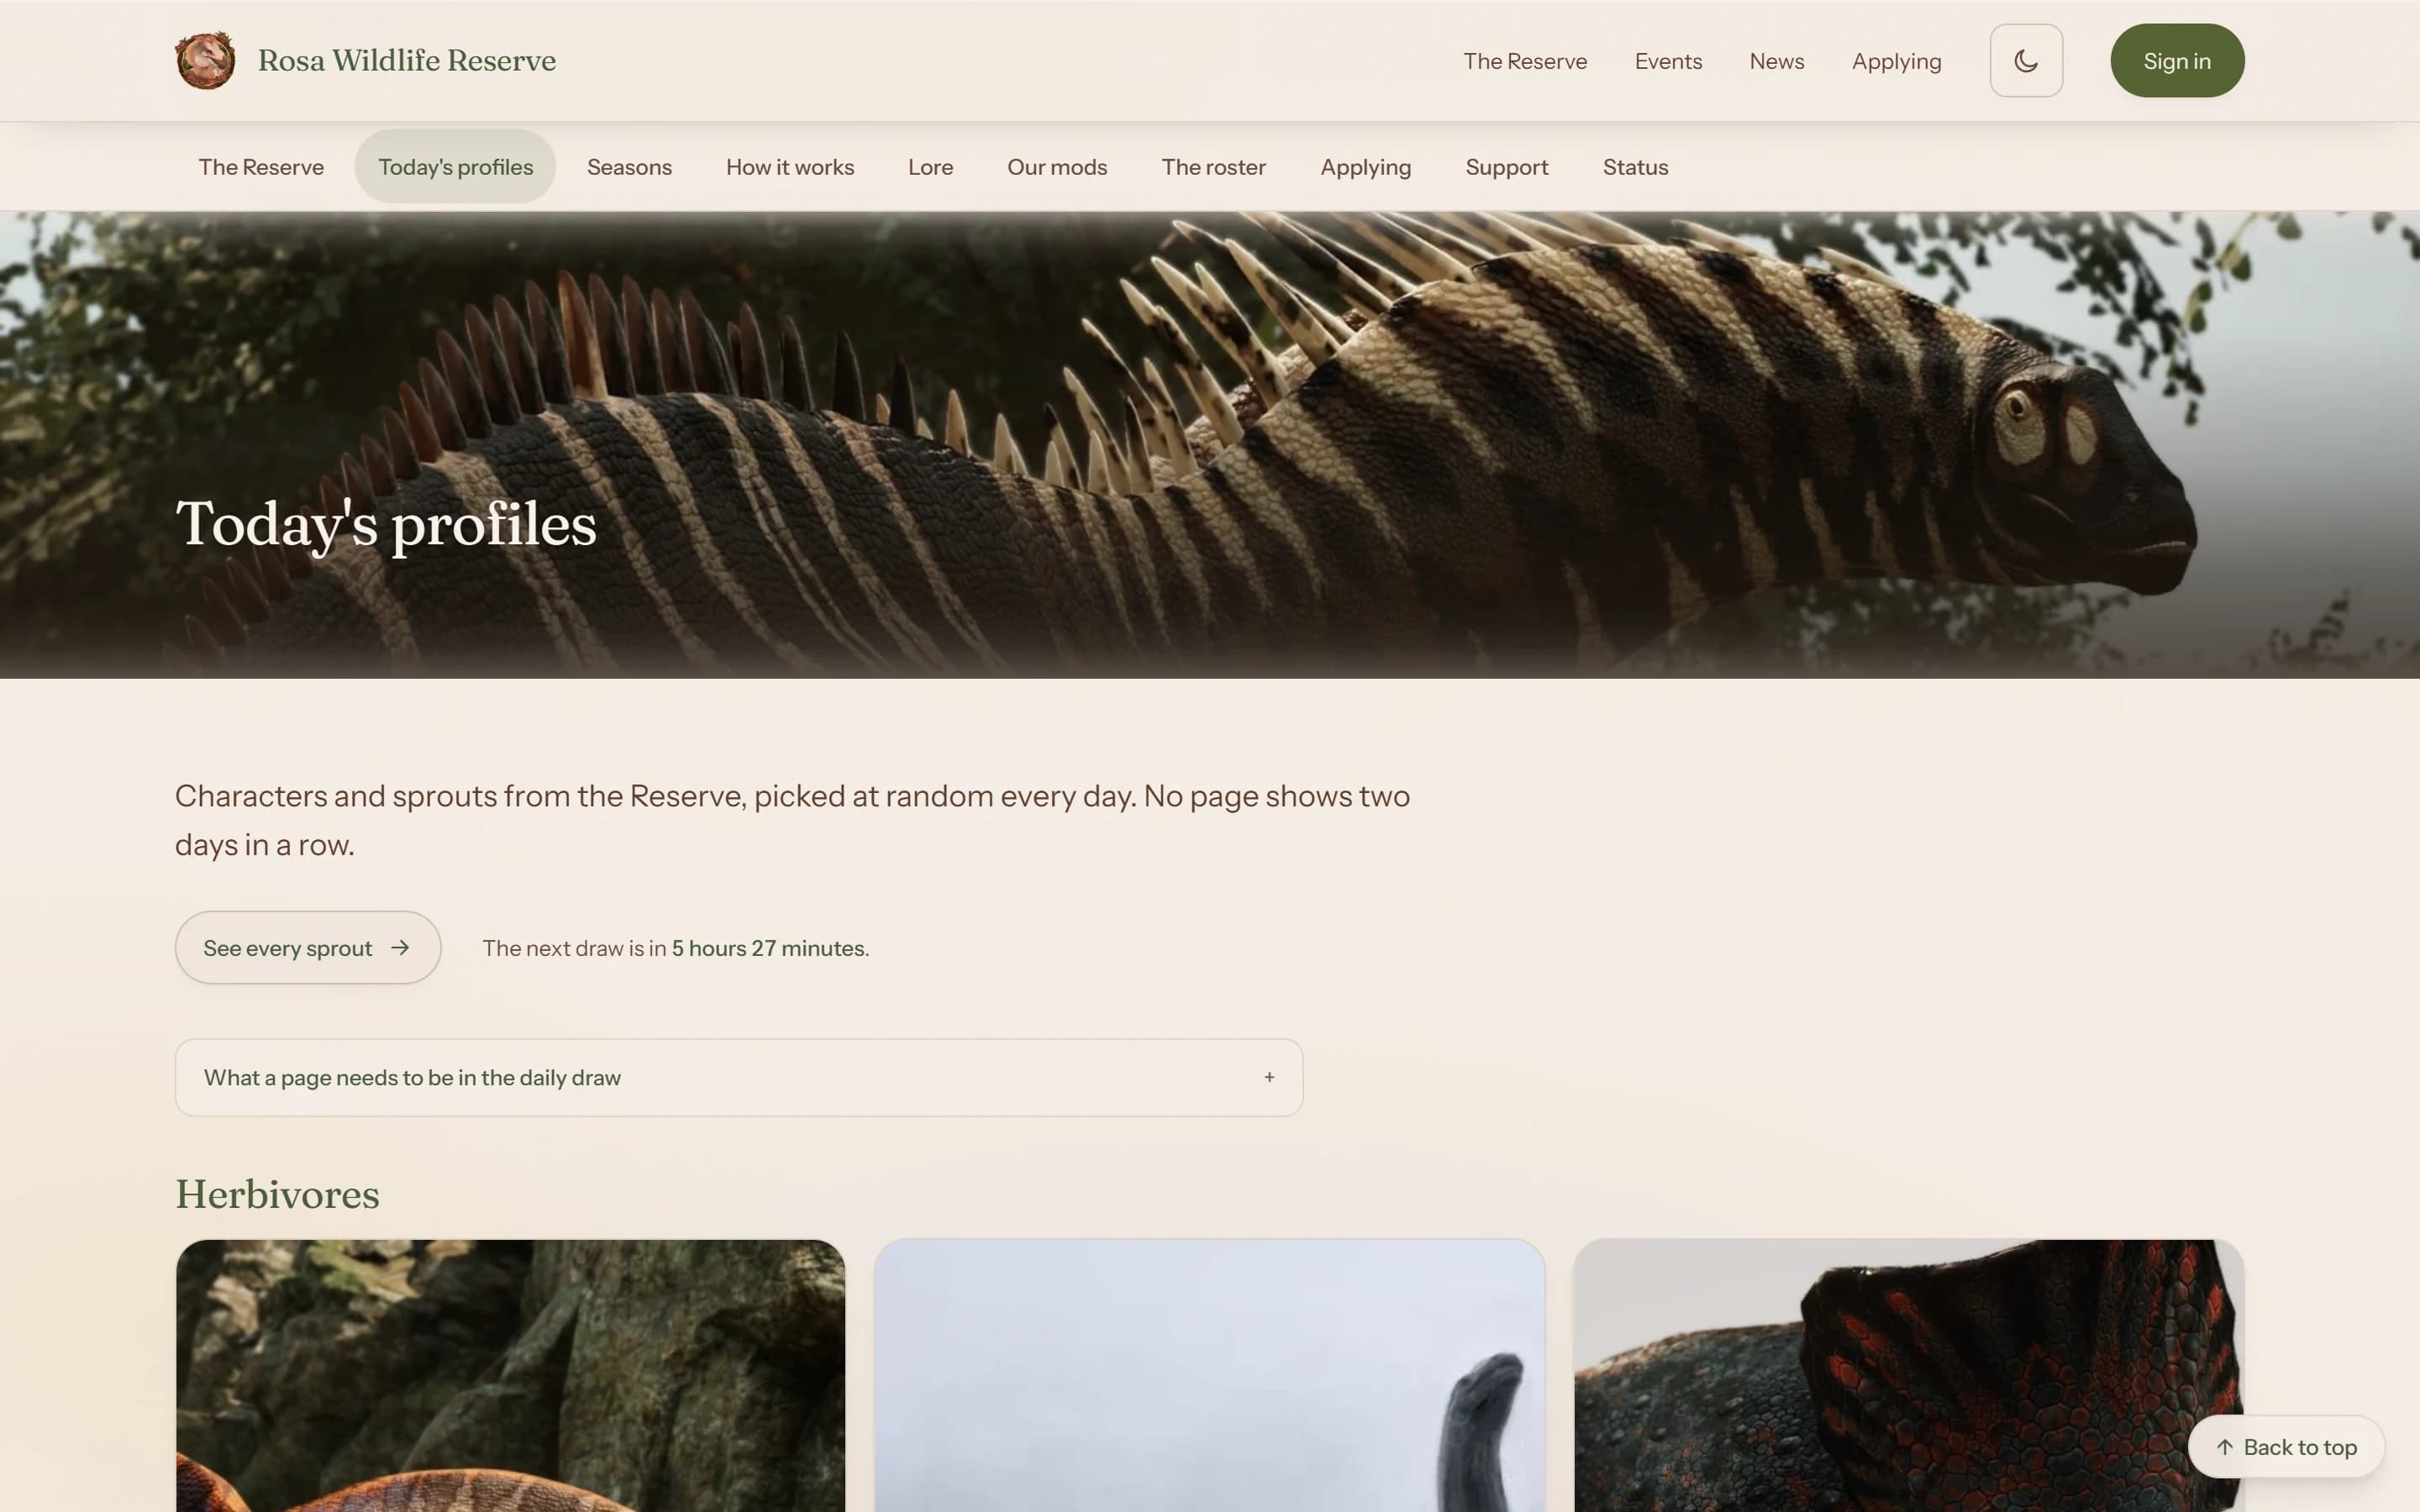2420x1512 pixels.
Task: Open the middle Herbivores card with grey sky
Action: tap(1209, 1376)
